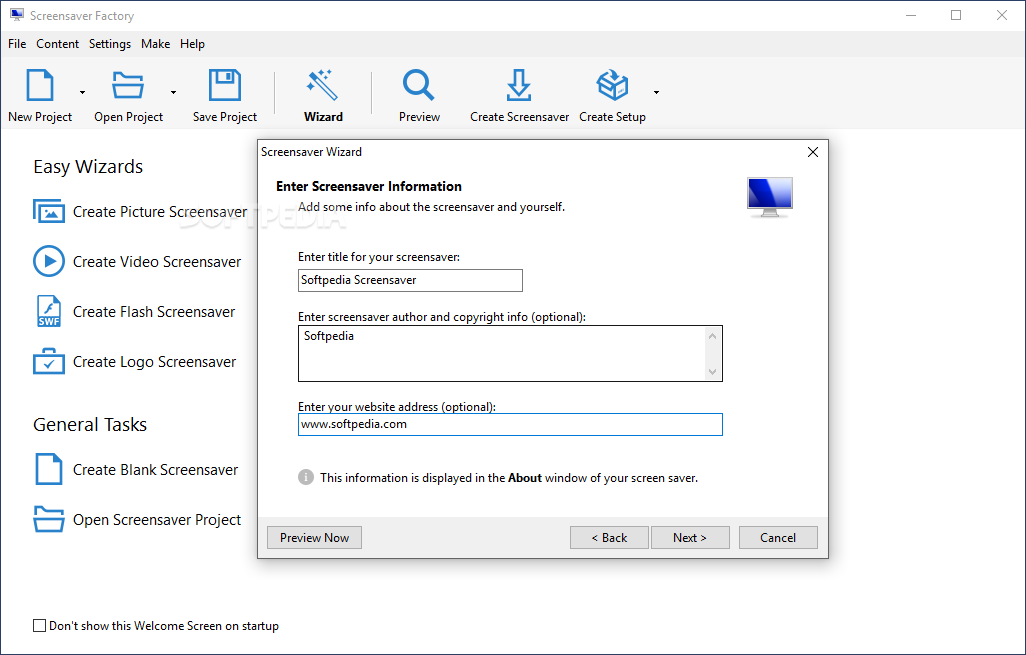This screenshot has height=655, width=1026.
Task: Open the File menu
Action: coord(17,44)
